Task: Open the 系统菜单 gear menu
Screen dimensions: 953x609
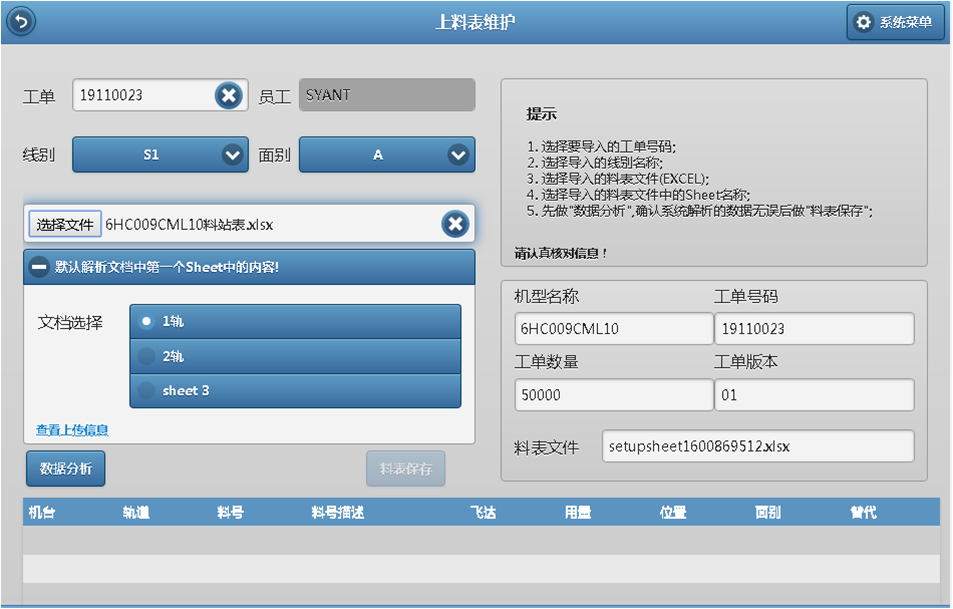Action: click(x=895, y=23)
